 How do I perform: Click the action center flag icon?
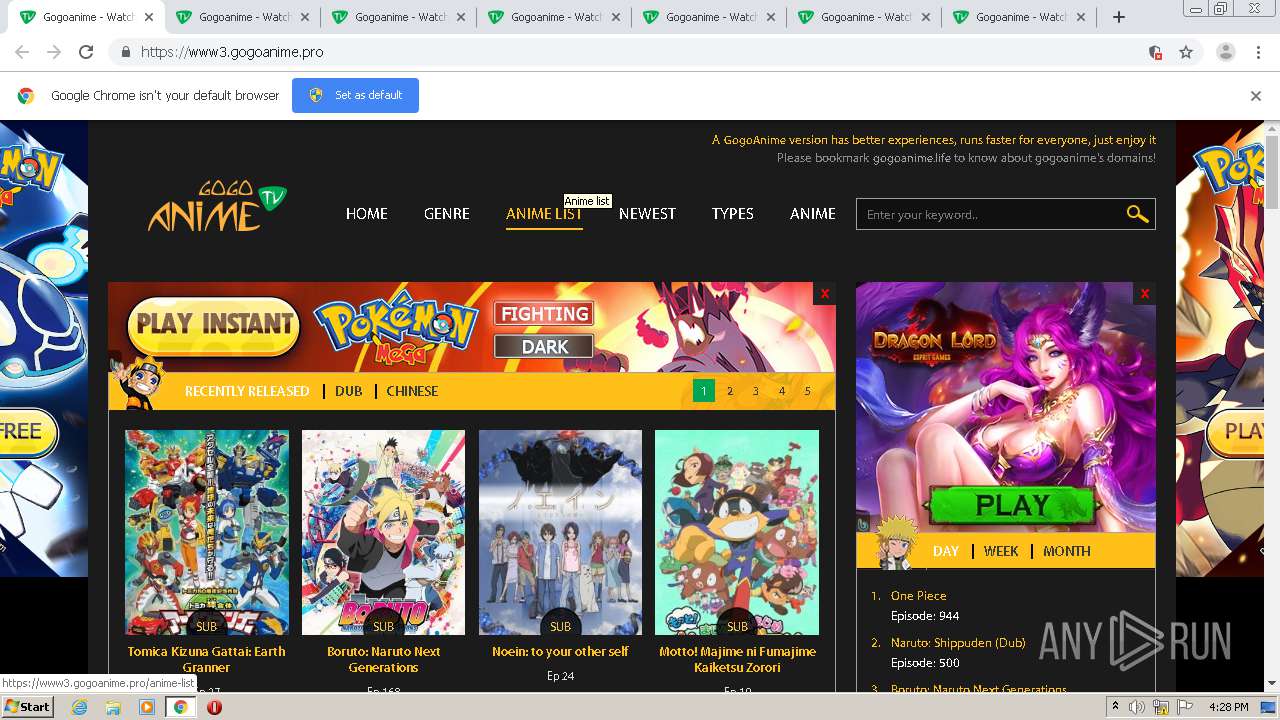[x=1185, y=707]
